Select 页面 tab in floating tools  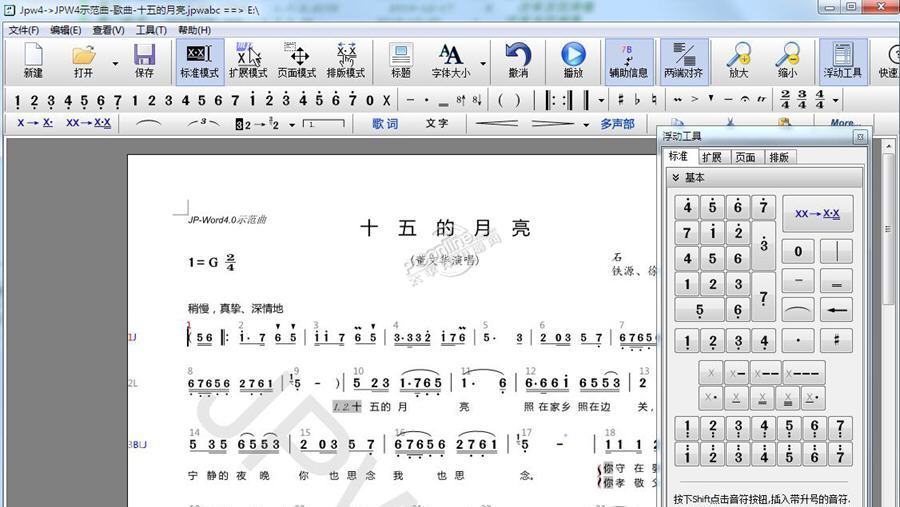[x=746, y=157]
